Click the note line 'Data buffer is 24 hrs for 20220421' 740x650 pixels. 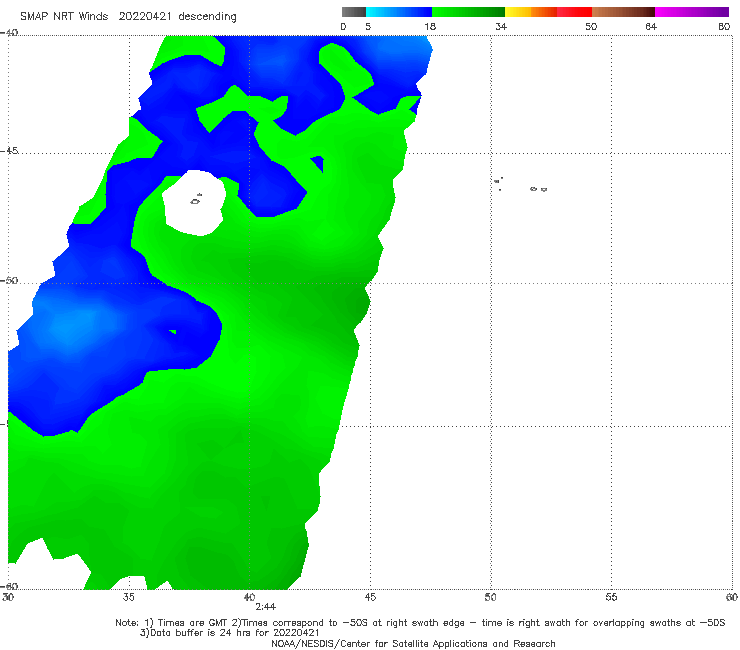click(x=229, y=633)
